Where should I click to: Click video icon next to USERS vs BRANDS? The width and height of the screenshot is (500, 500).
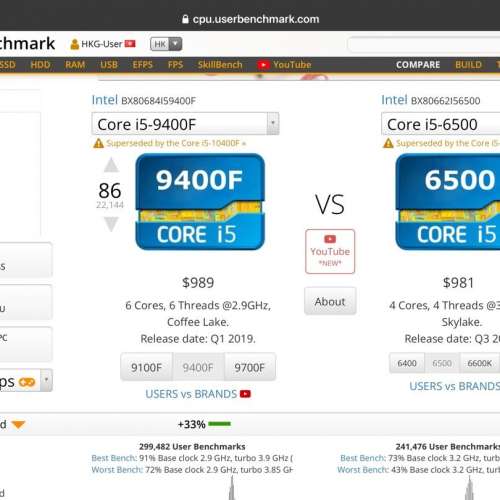click(x=245, y=394)
